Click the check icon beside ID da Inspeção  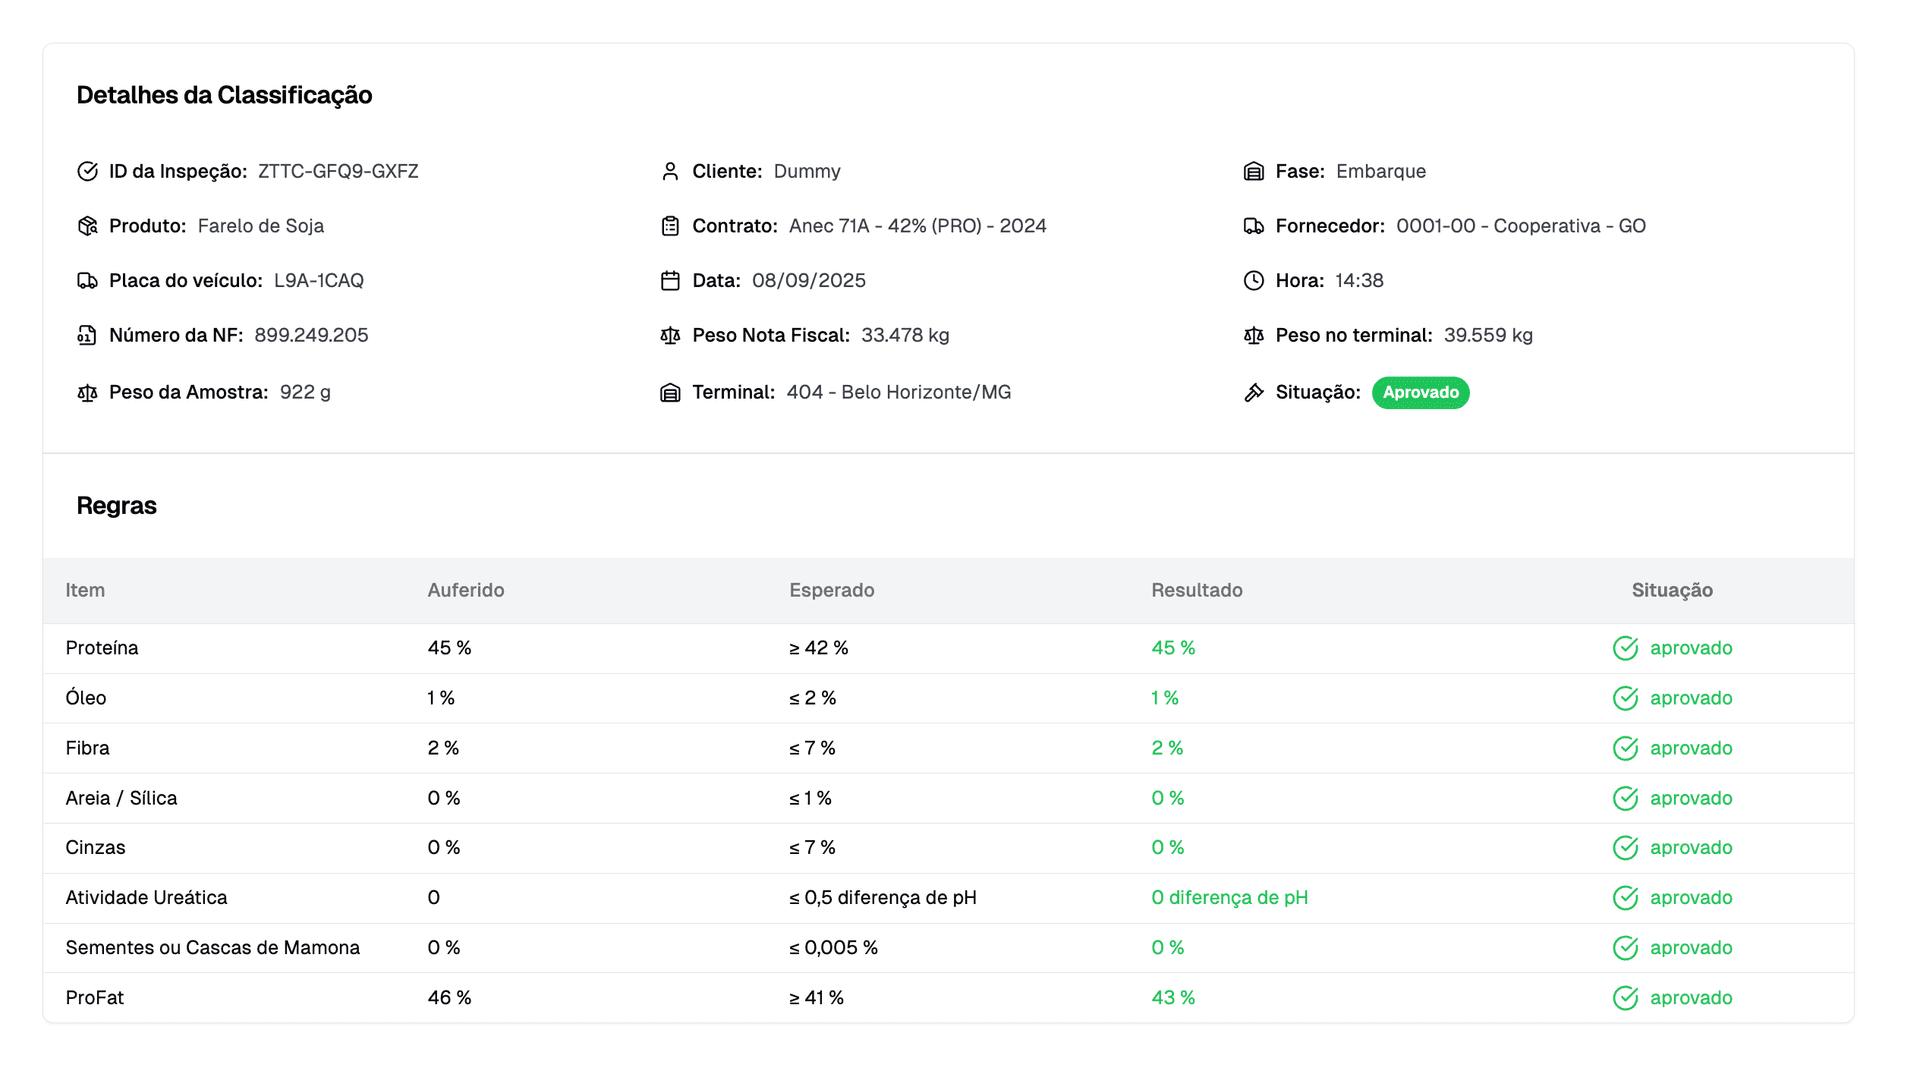click(x=87, y=171)
